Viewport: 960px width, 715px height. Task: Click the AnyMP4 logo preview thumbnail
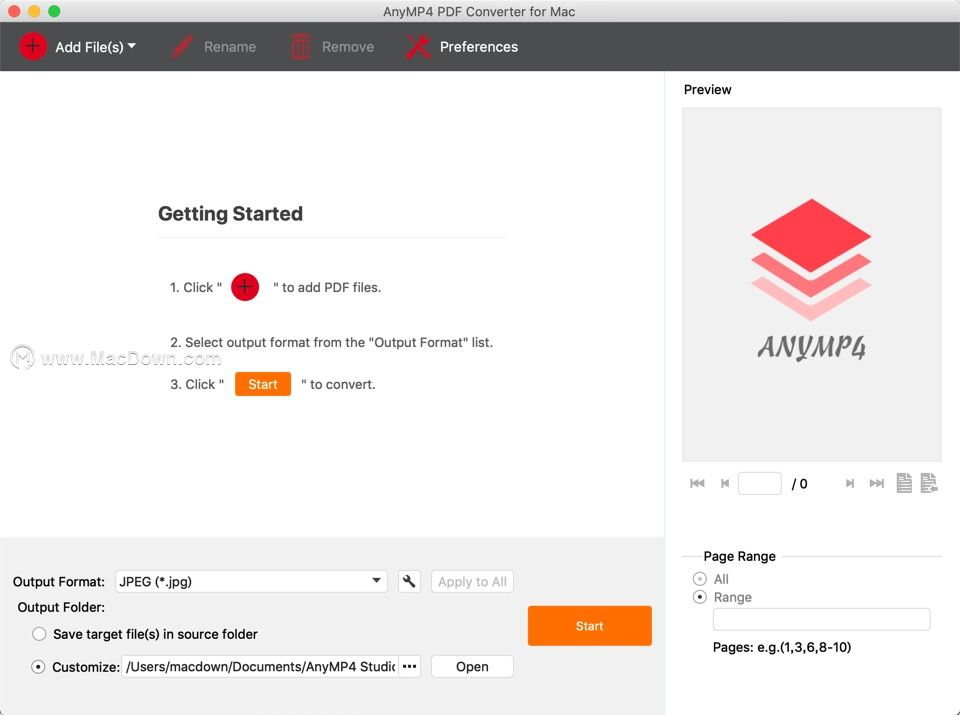point(812,284)
